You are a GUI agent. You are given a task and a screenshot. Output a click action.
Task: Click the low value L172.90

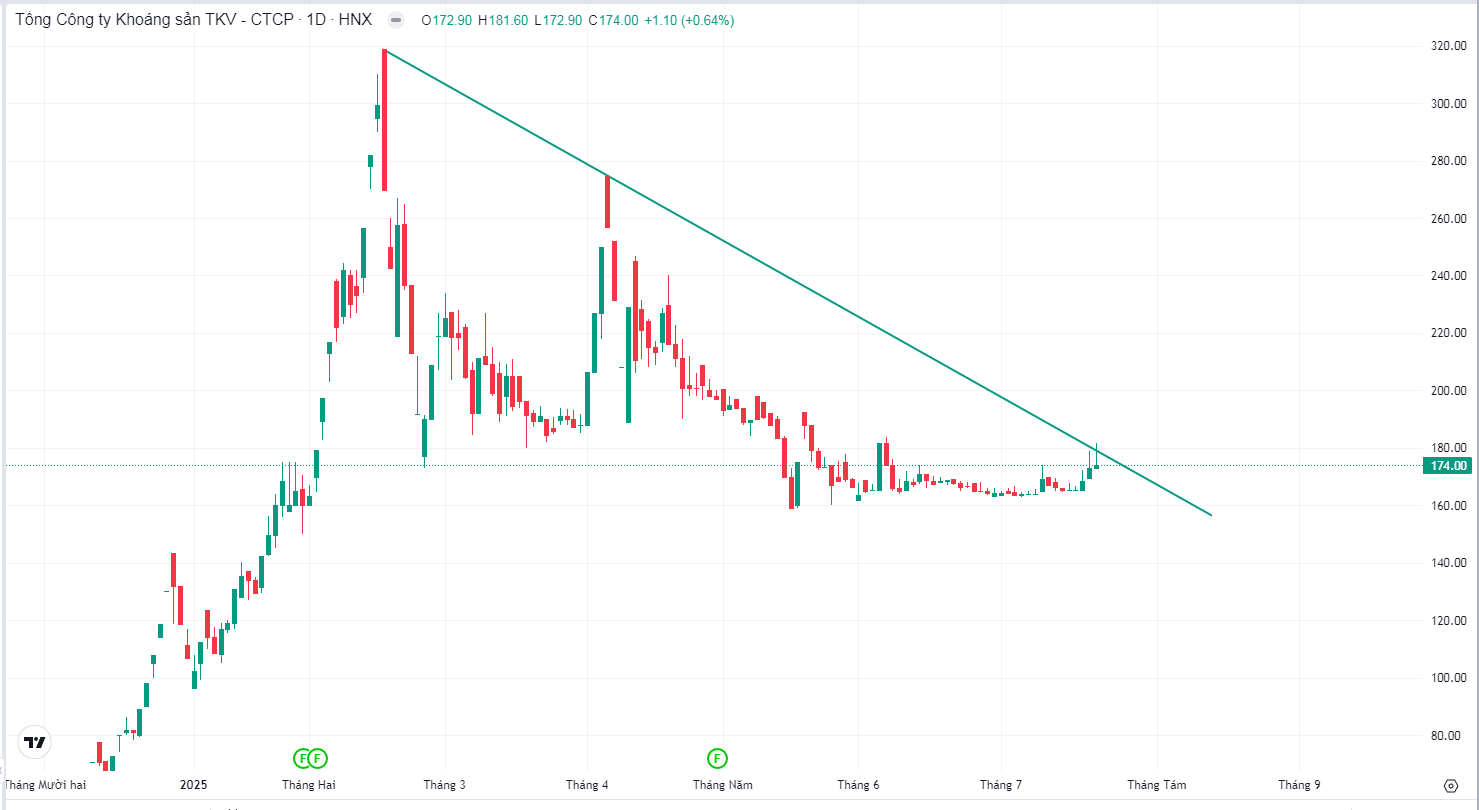559,20
